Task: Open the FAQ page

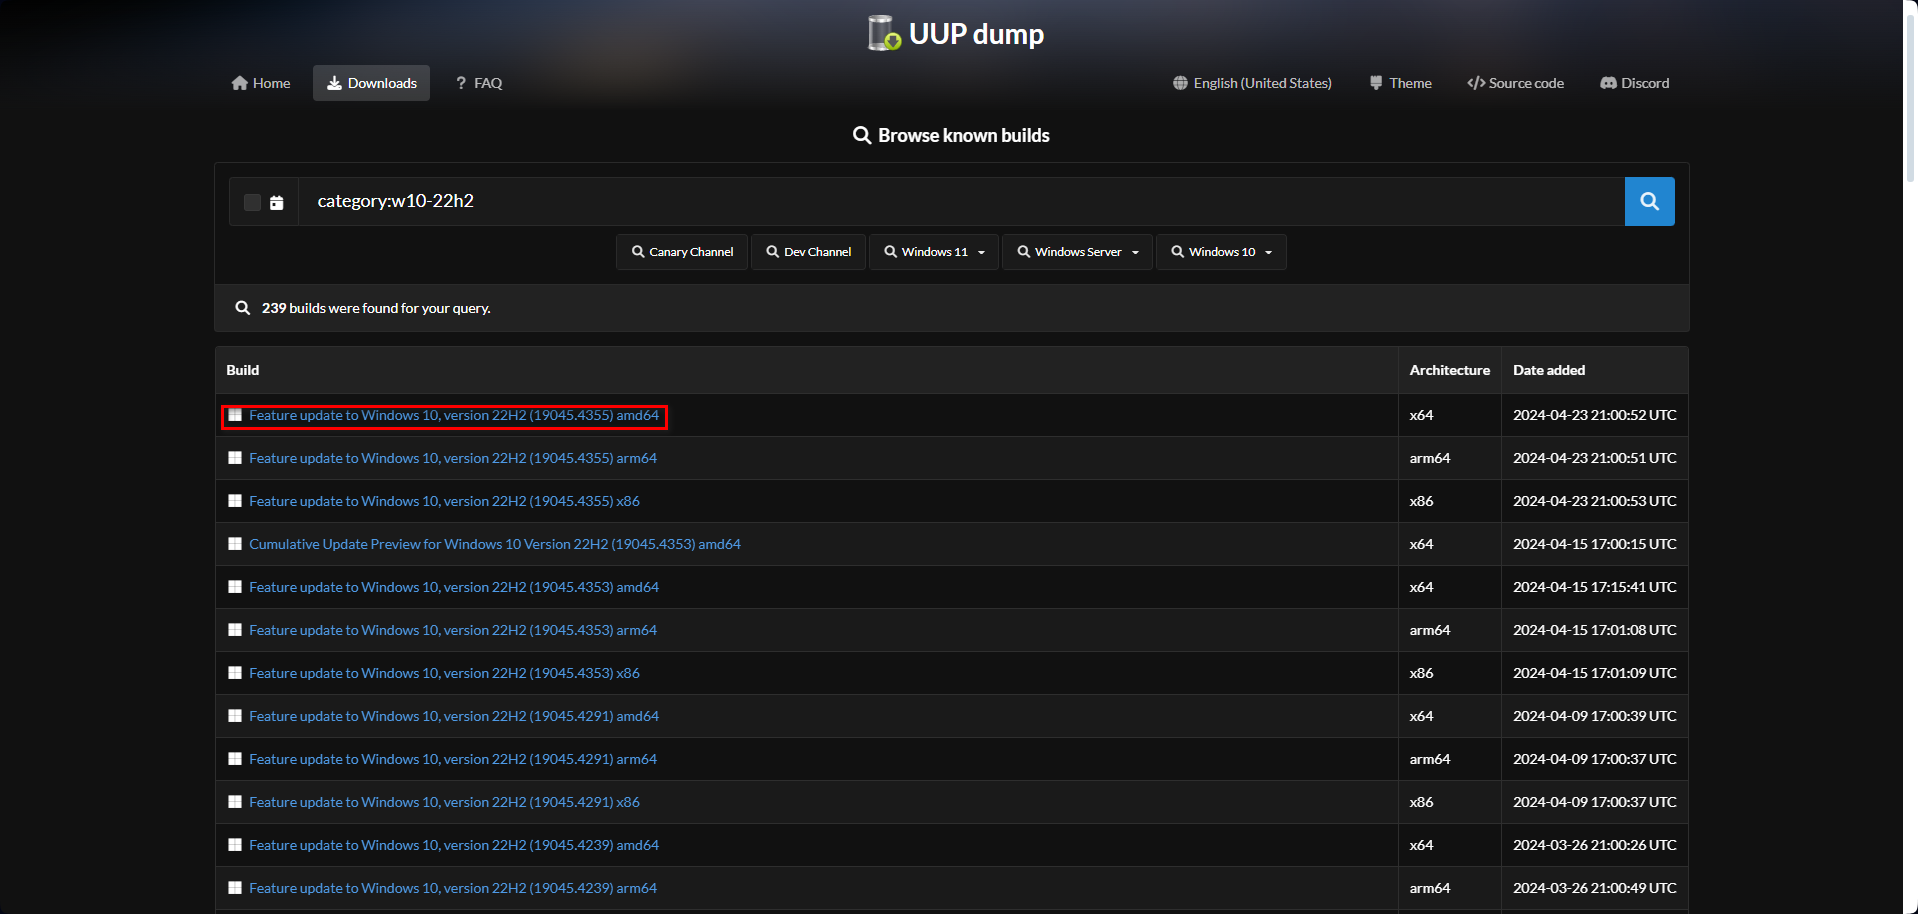Action: click(479, 83)
